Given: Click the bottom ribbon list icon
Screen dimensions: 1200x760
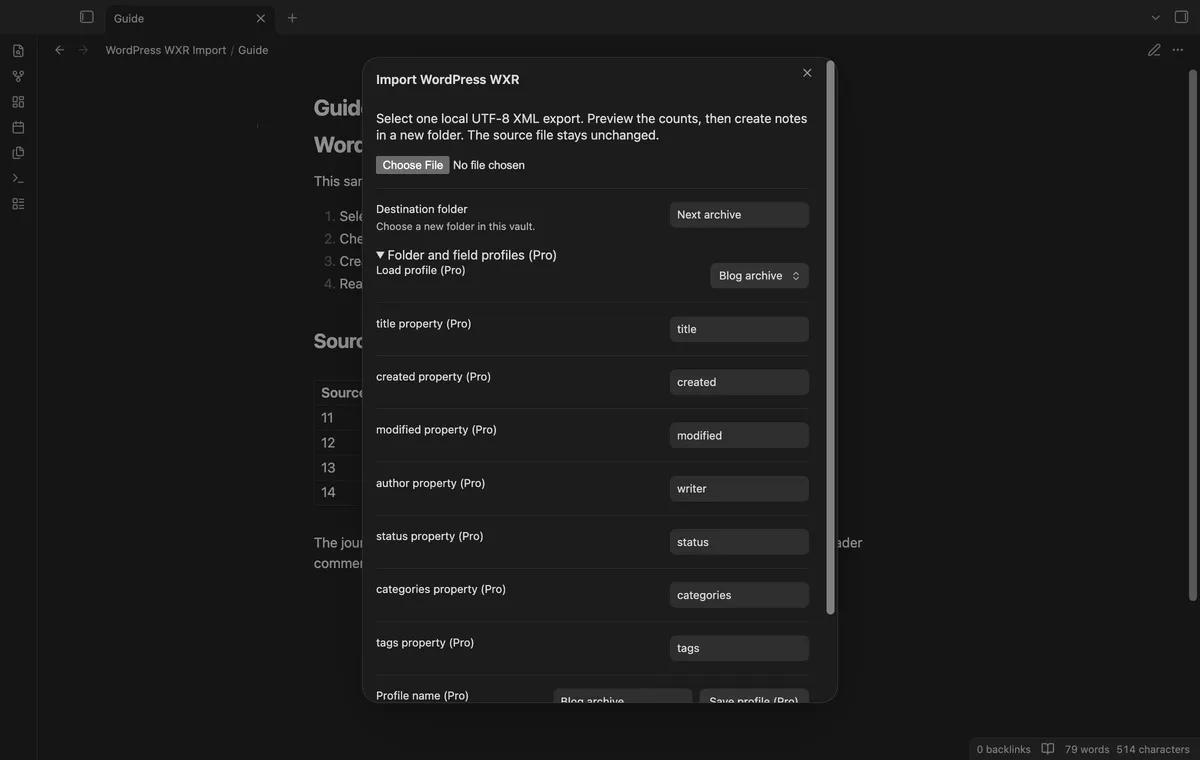Looking at the screenshot, I should pyautogui.click(x=18, y=204).
